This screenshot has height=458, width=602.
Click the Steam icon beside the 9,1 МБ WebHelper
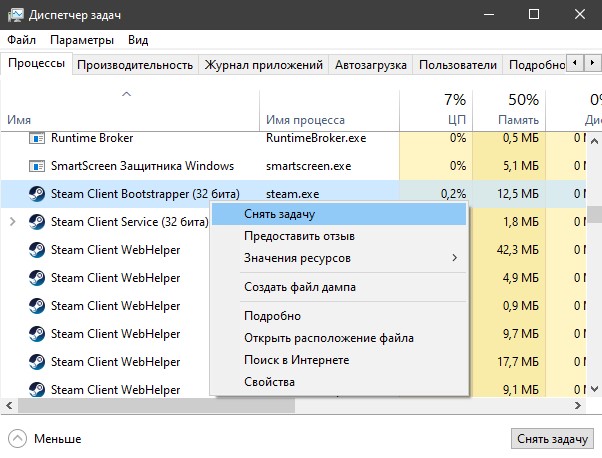coord(37,389)
